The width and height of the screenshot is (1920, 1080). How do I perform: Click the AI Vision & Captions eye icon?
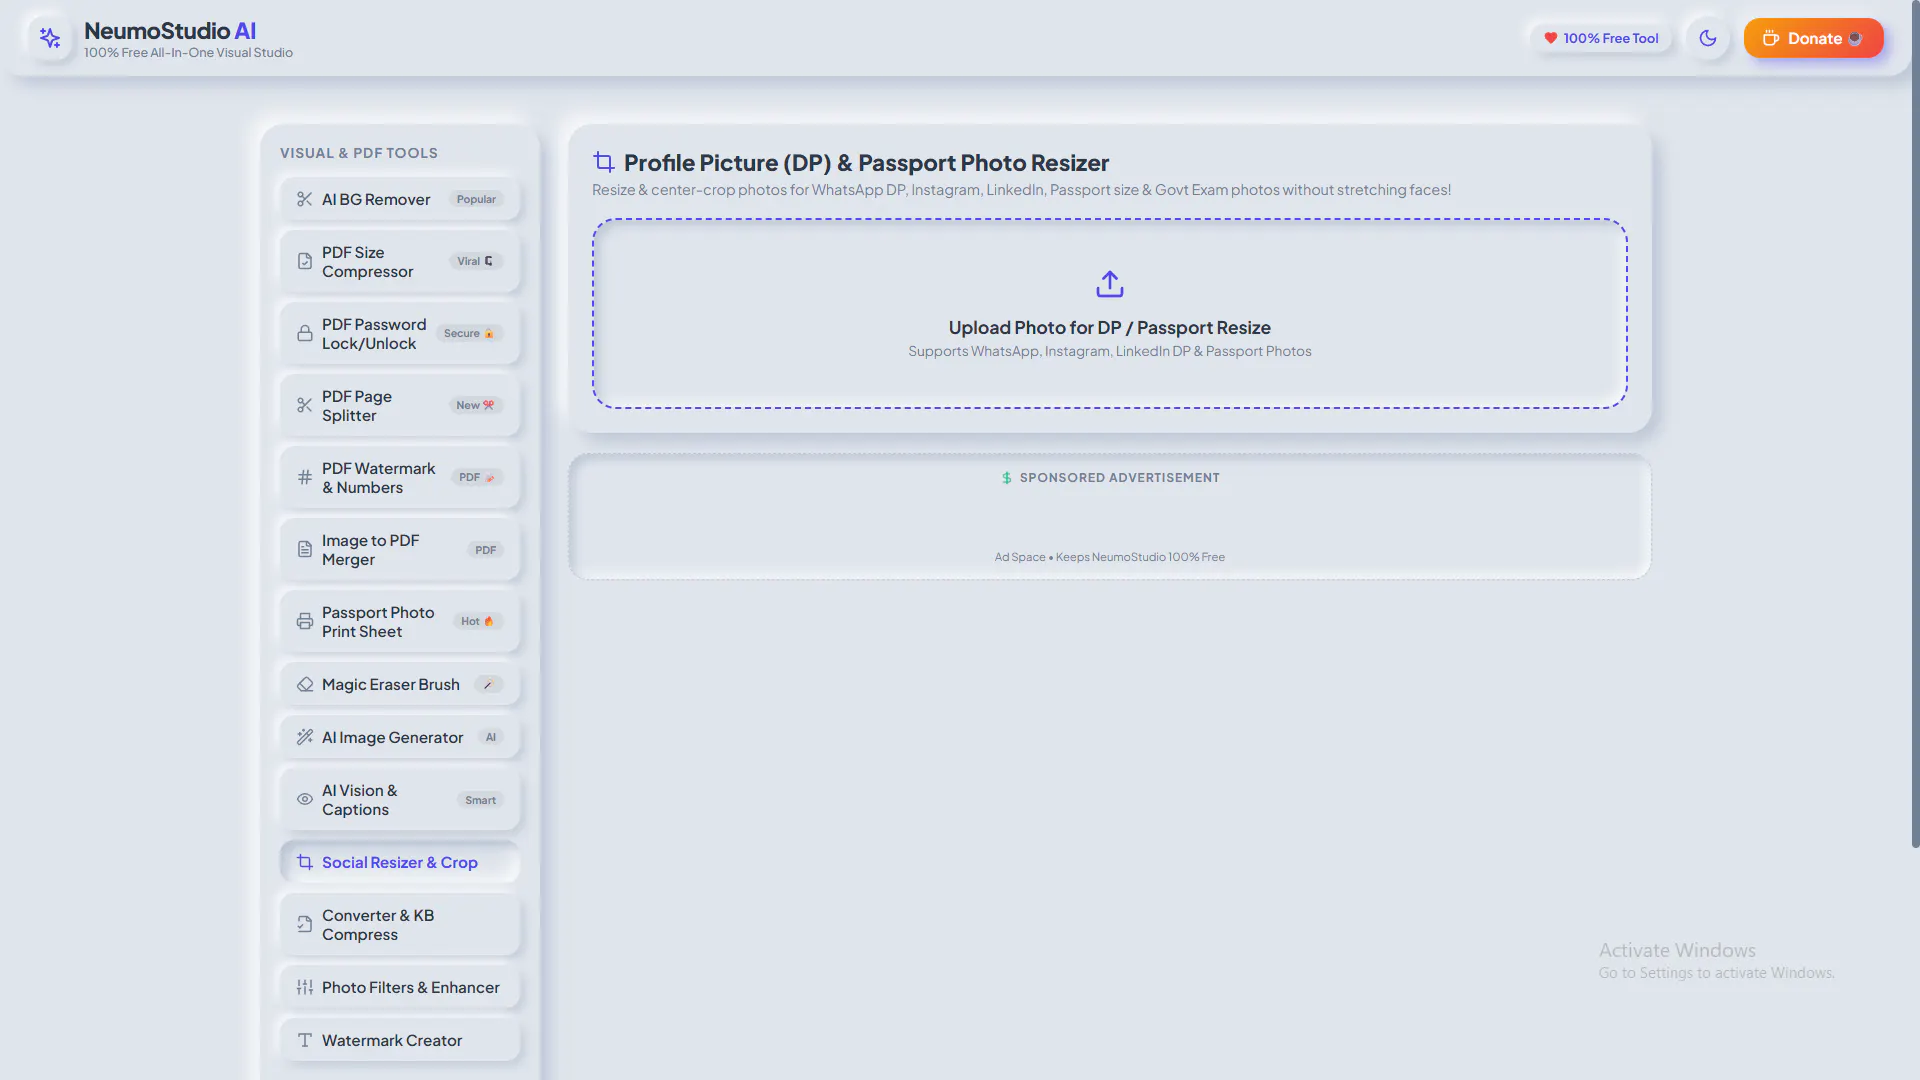305,799
